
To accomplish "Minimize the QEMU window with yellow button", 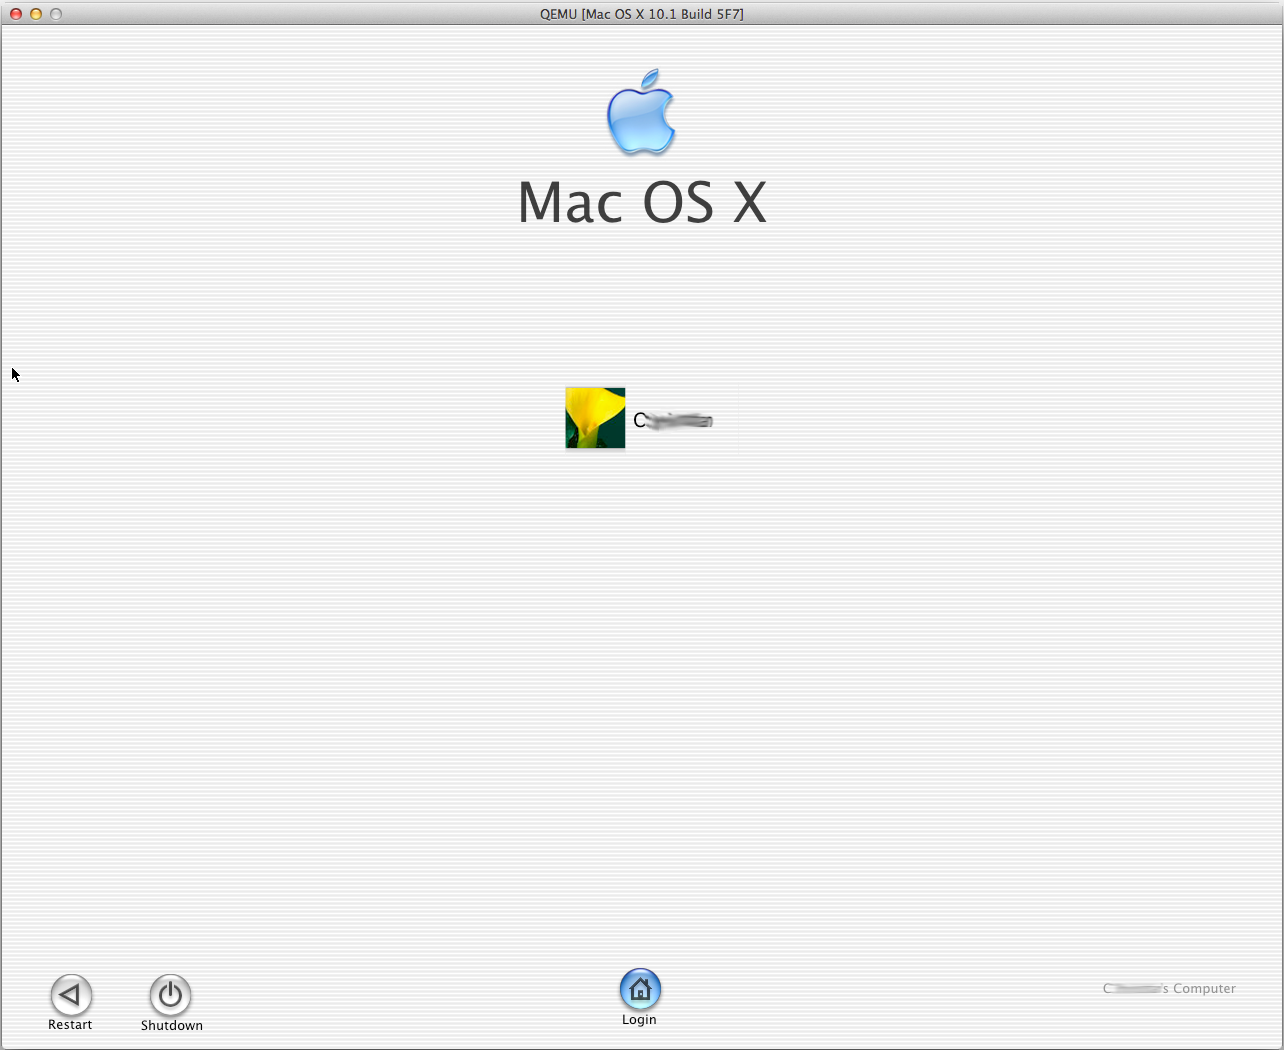I will tap(36, 14).
